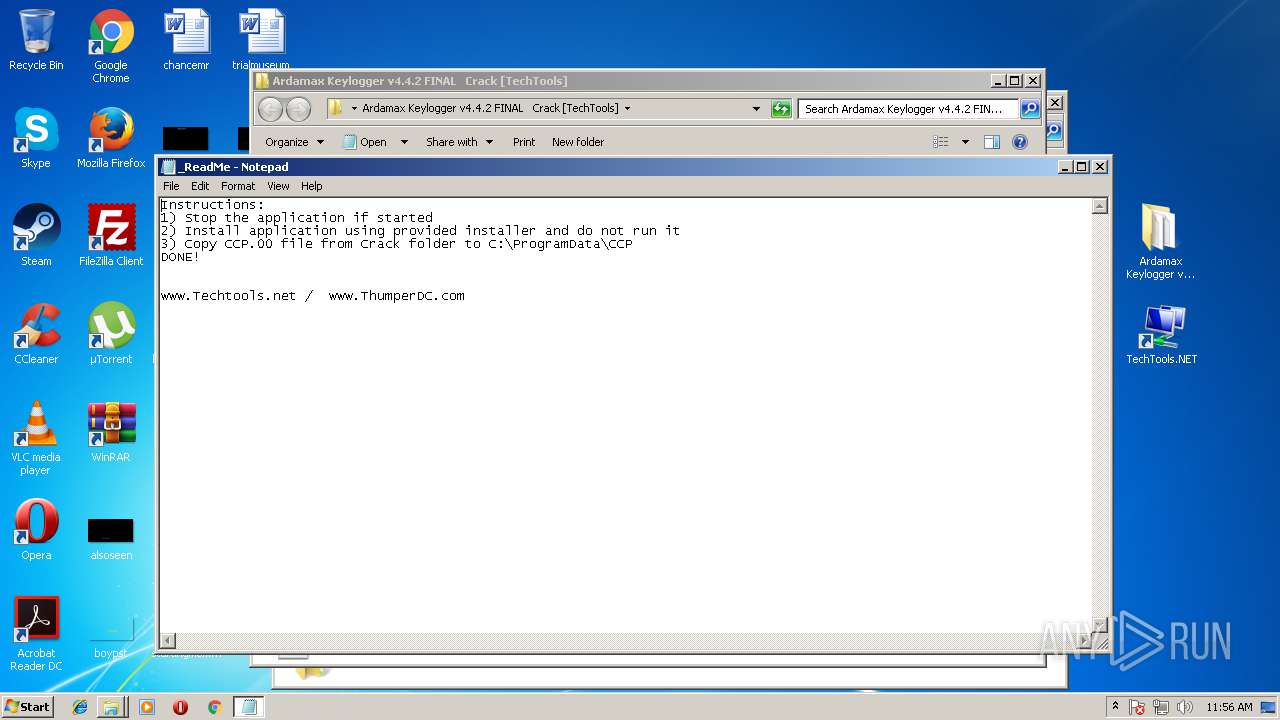This screenshot has height=720, width=1280.
Task: Open the Organize dropdown in Explorer
Action: (x=294, y=142)
